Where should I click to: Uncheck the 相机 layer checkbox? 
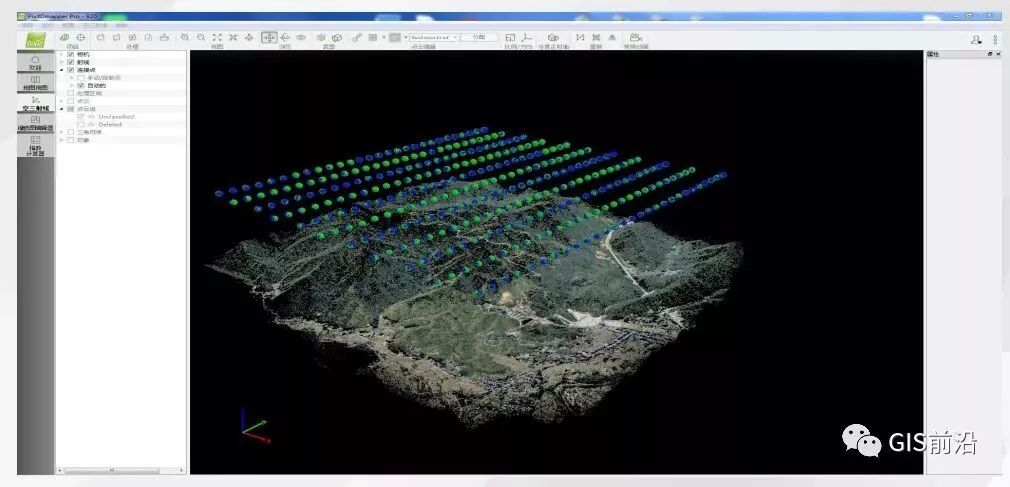tap(71, 55)
